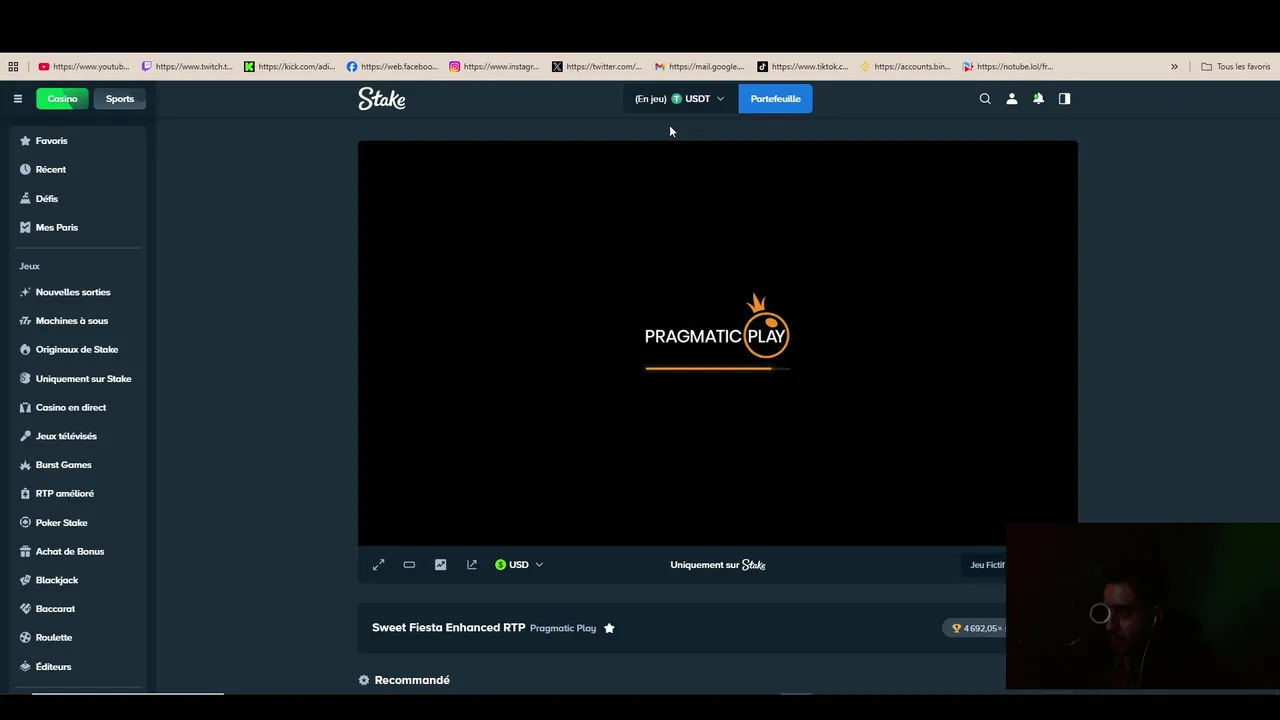Favorite Sweet Fiesta with star icon
This screenshot has width=1280, height=720.
(609, 628)
